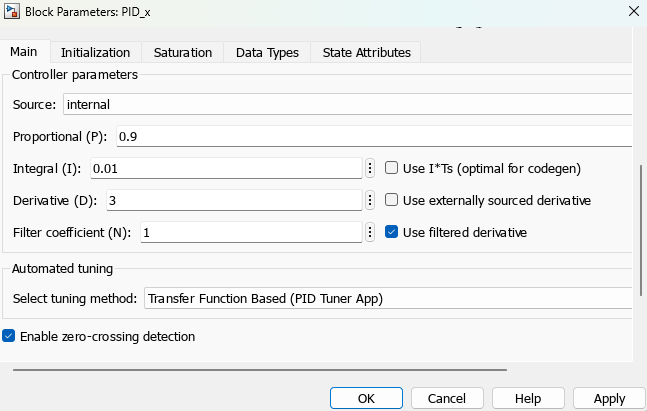Click the Simulink block icon in title bar
This screenshot has width=647, height=411.
11,11
